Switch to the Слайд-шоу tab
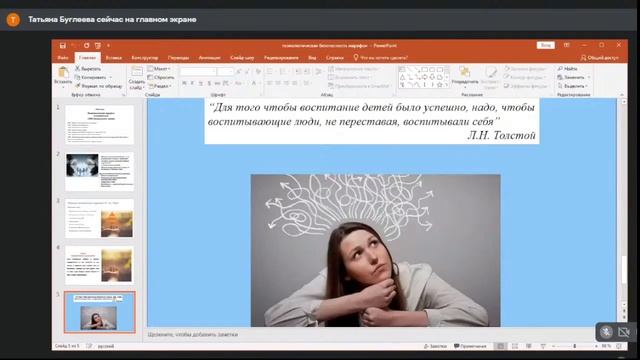 (242, 58)
